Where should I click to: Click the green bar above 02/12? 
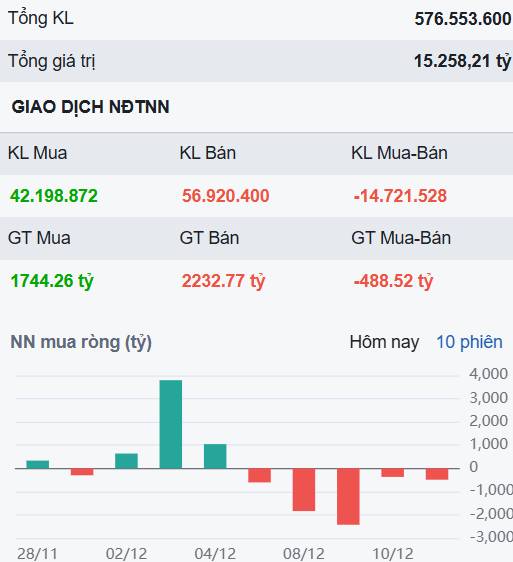126,461
